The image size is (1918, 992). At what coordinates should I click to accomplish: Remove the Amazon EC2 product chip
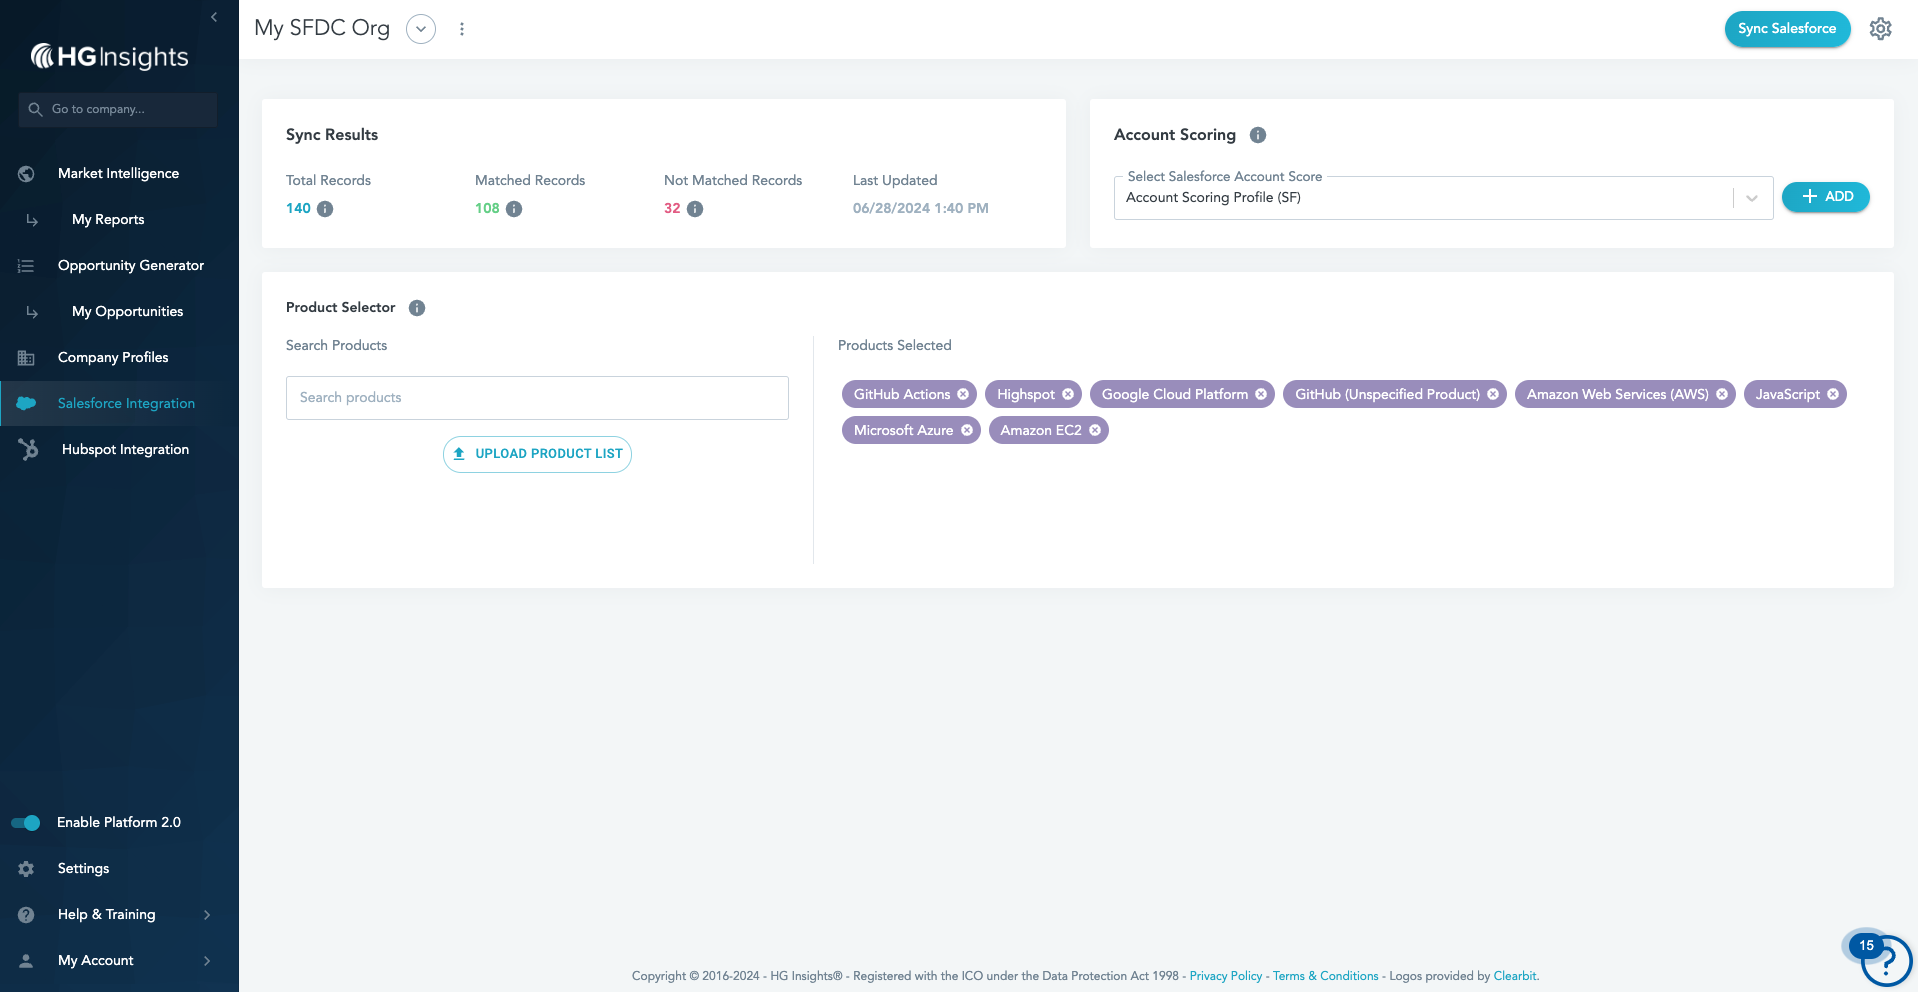pyautogui.click(x=1095, y=430)
